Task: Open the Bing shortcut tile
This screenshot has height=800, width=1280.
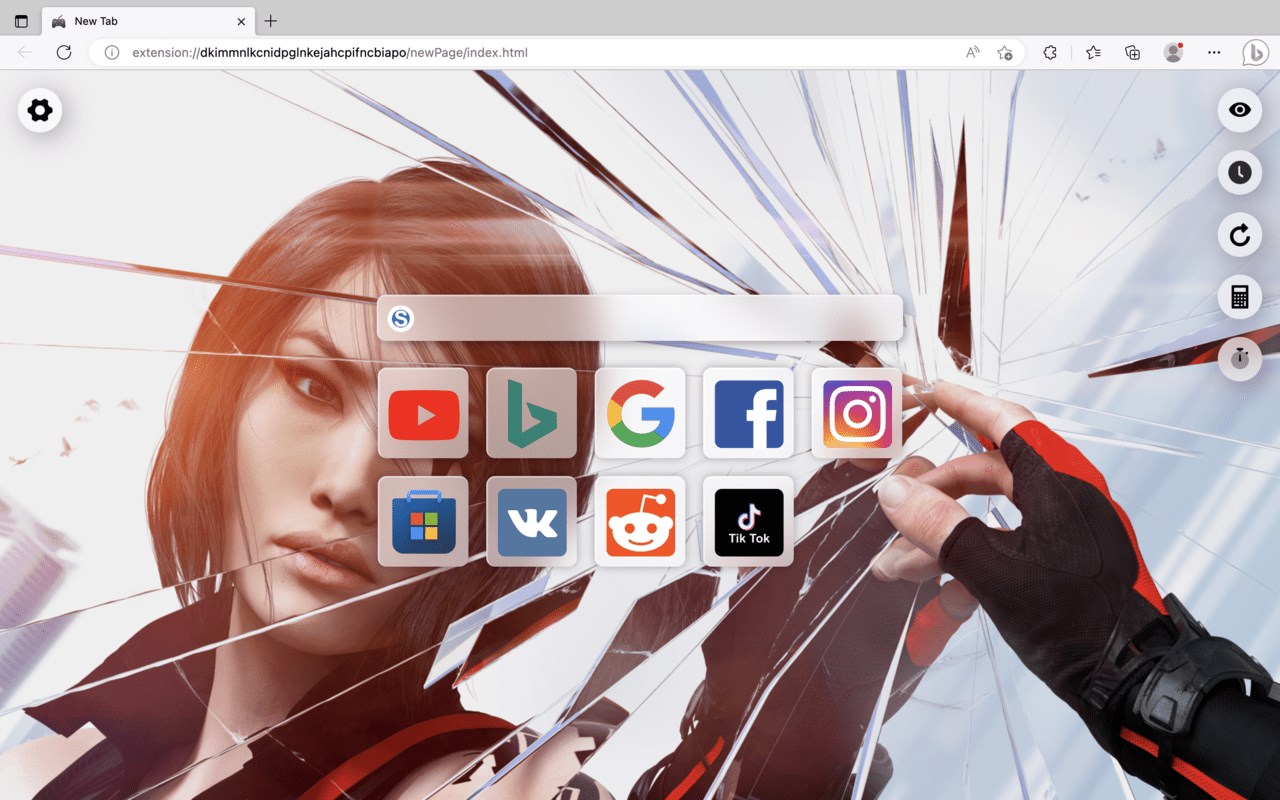Action: [x=531, y=413]
